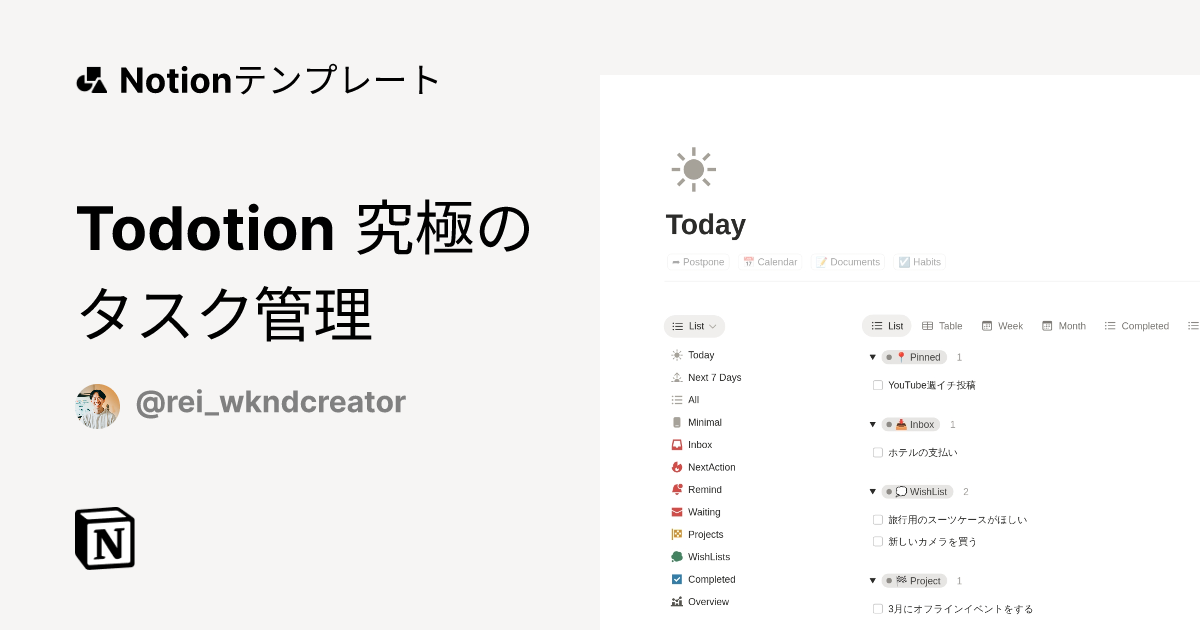The width and height of the screenshot is (1200, 630).
Task: Open the Habits link button
Action: tap(919, 262)
